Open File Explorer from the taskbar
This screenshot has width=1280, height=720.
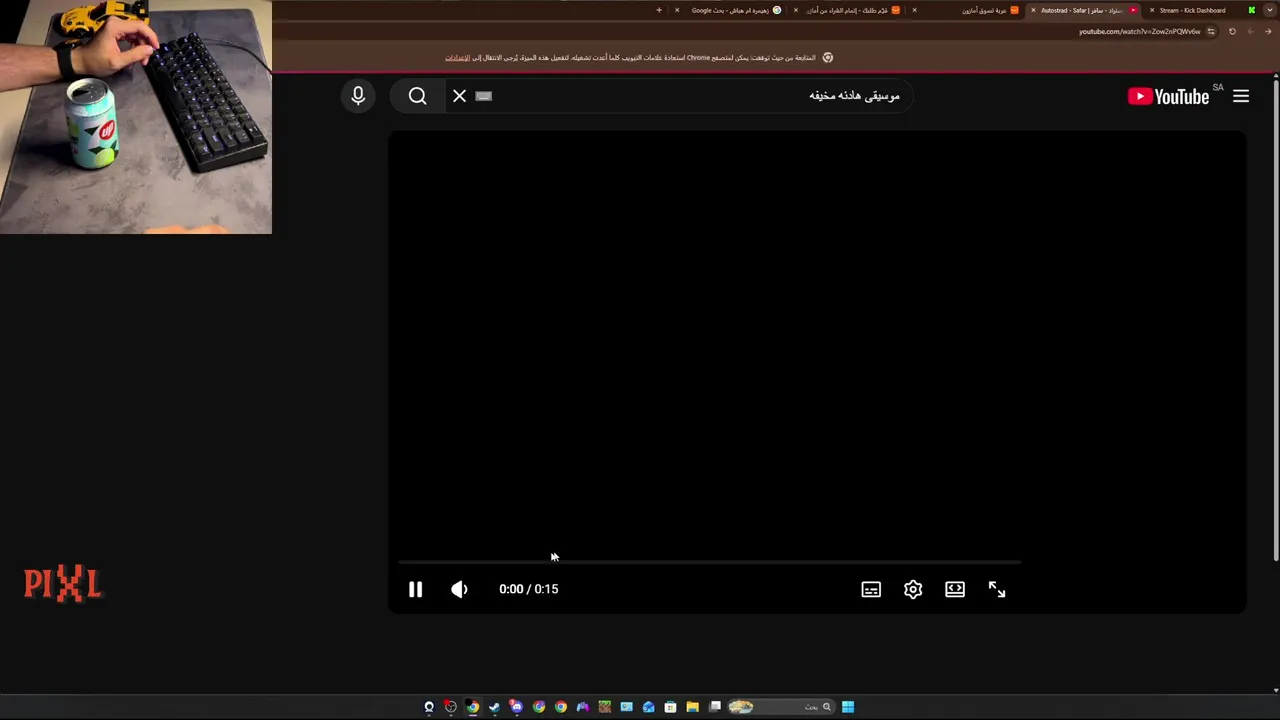(x=692, y=707)
